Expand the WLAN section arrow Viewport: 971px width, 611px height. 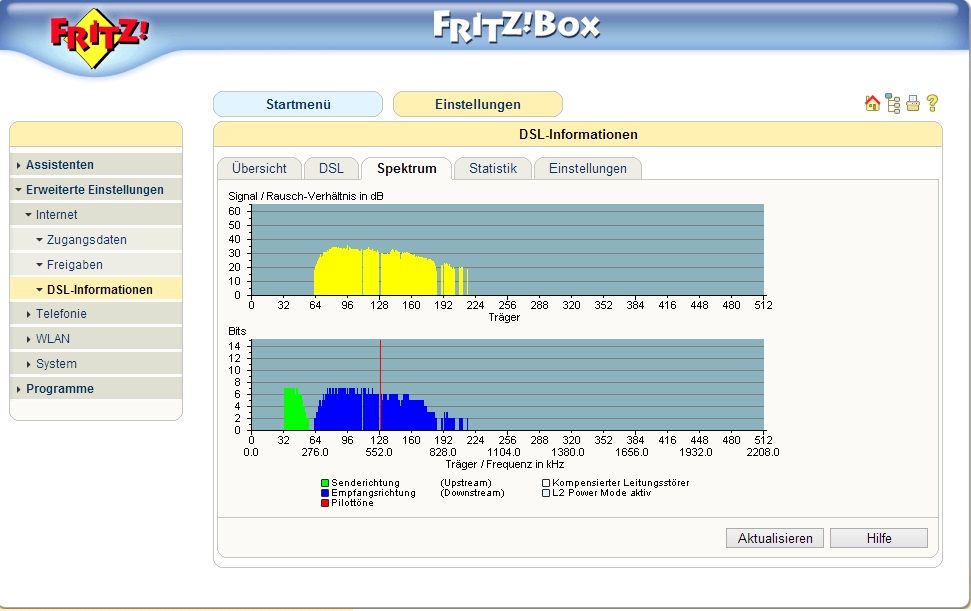(x=28, y=339)
